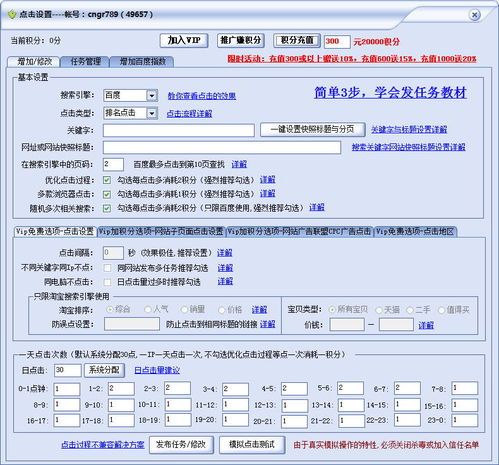Select the Vip免费选项-点击设置 tab
Screen dimensions: 499x465
point(55,232)
